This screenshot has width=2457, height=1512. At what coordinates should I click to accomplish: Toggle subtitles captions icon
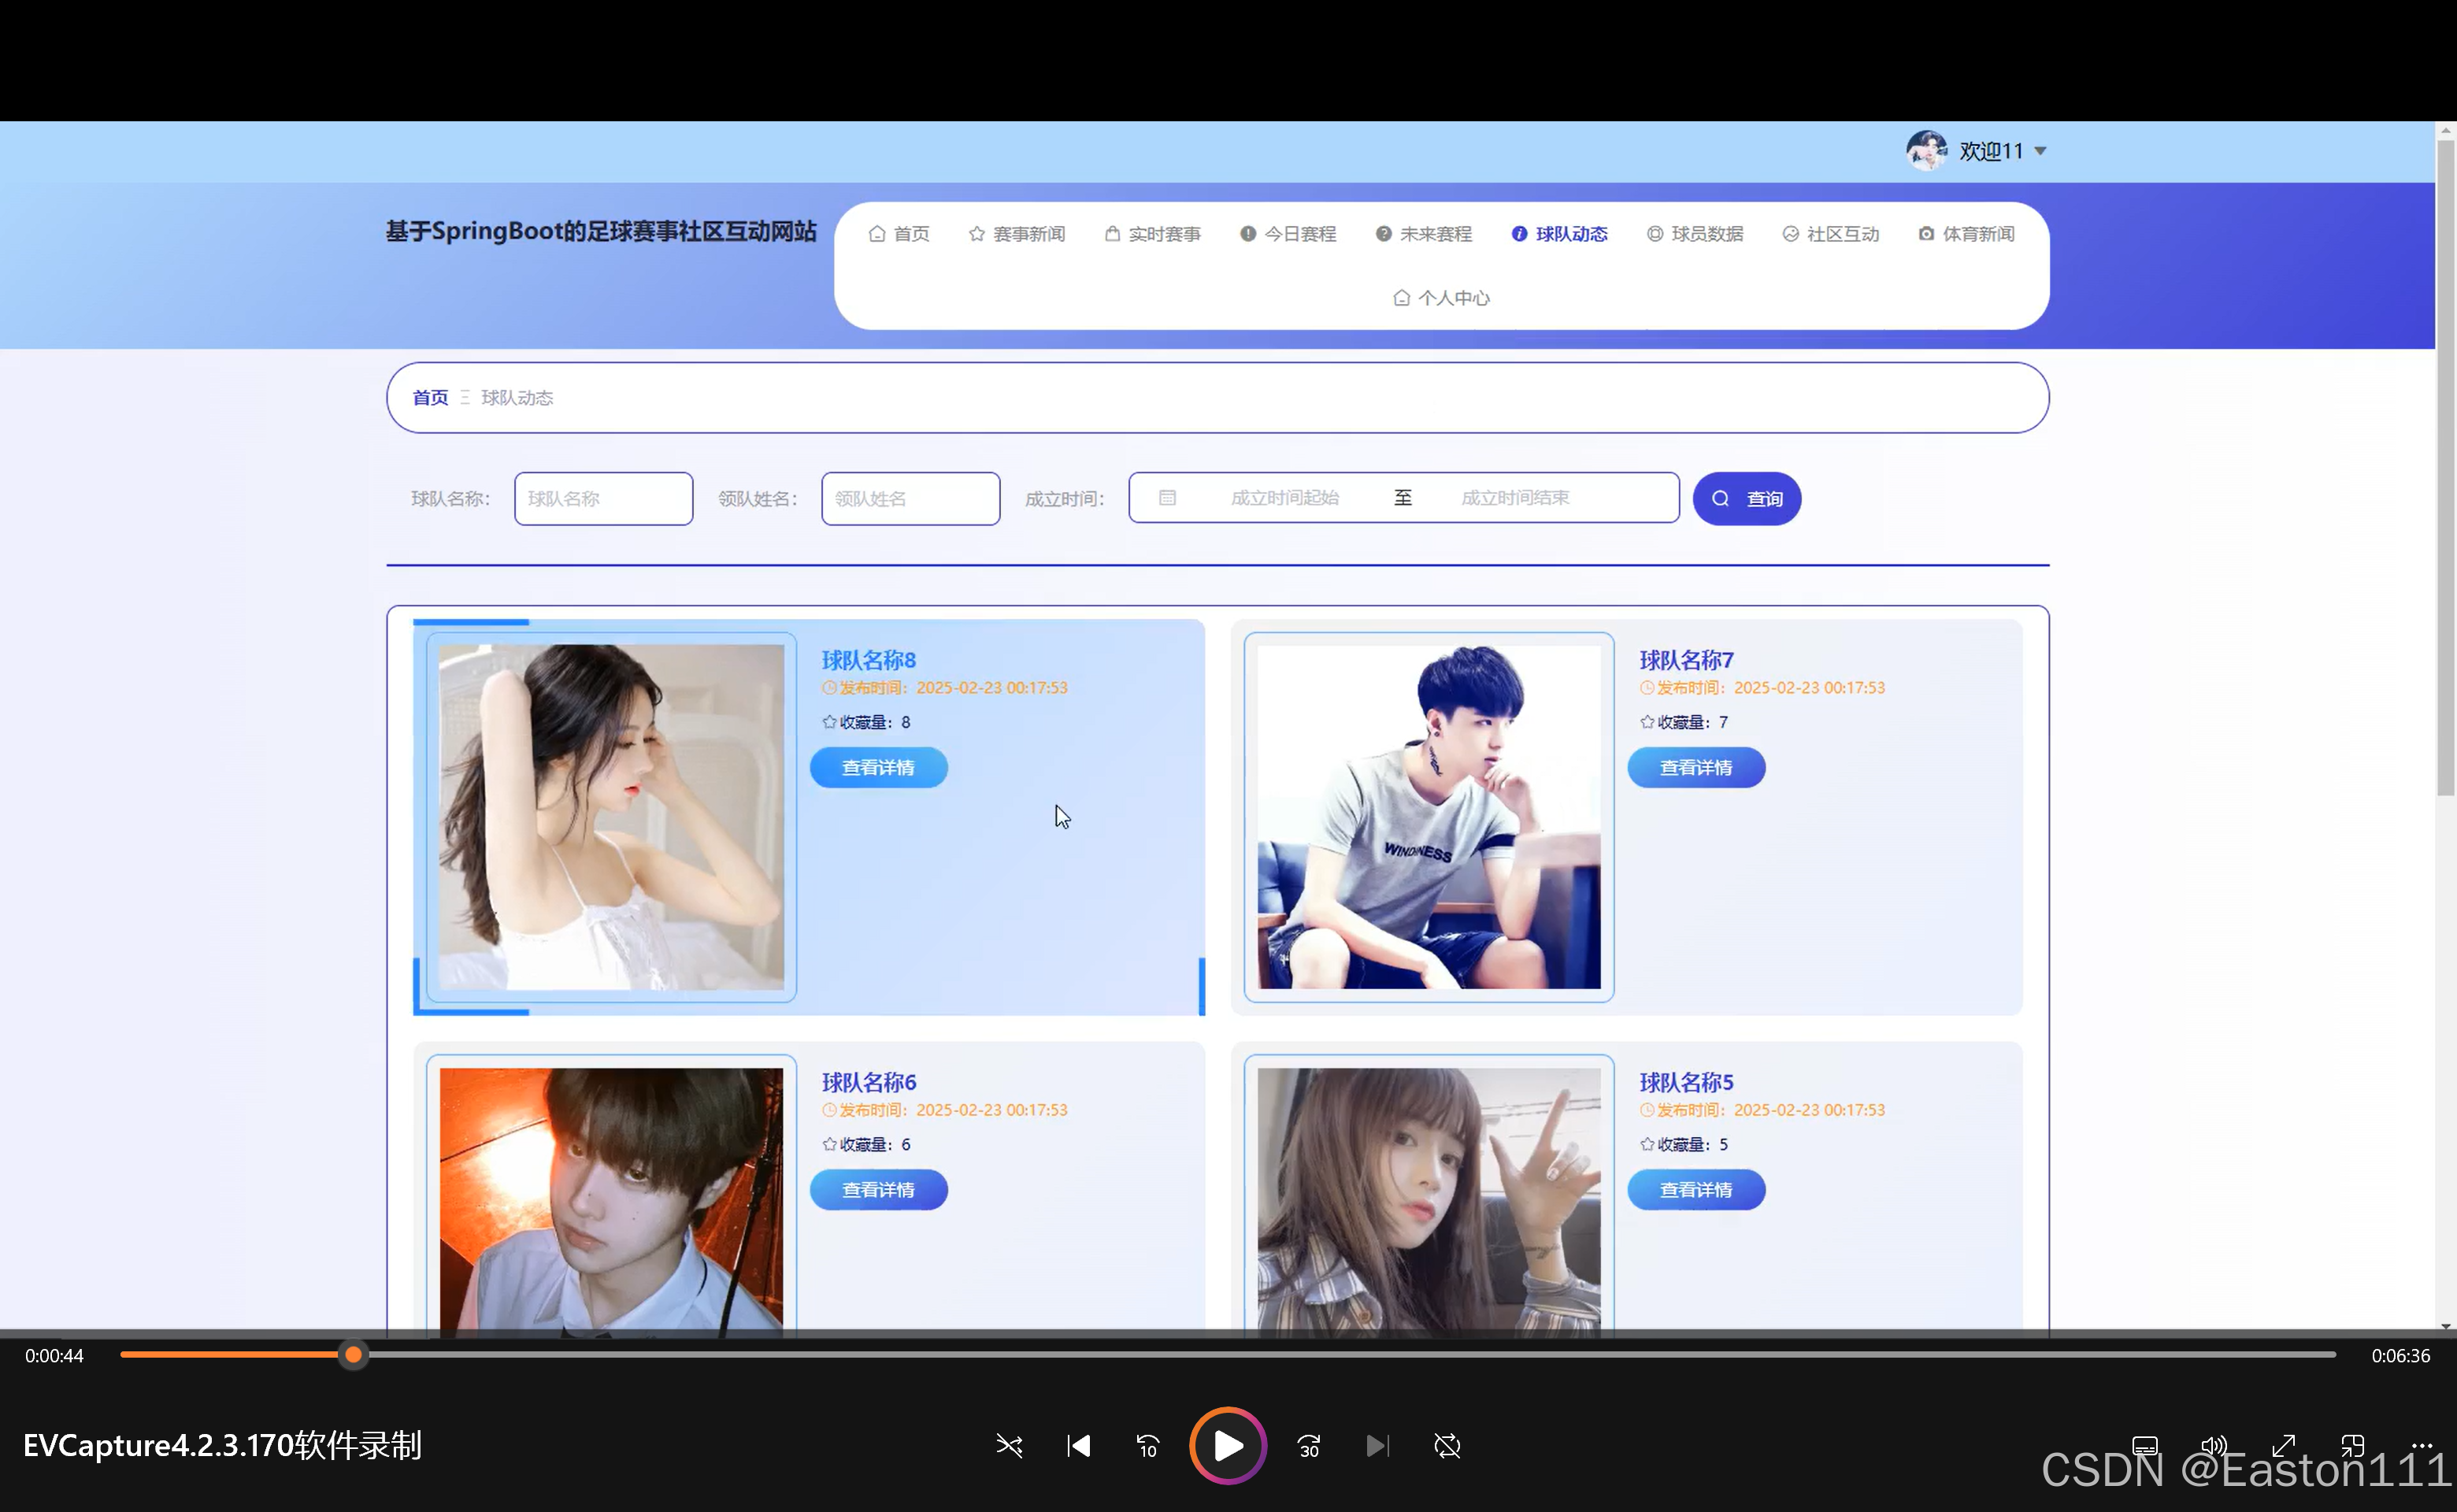(x=2145, y=1446)
